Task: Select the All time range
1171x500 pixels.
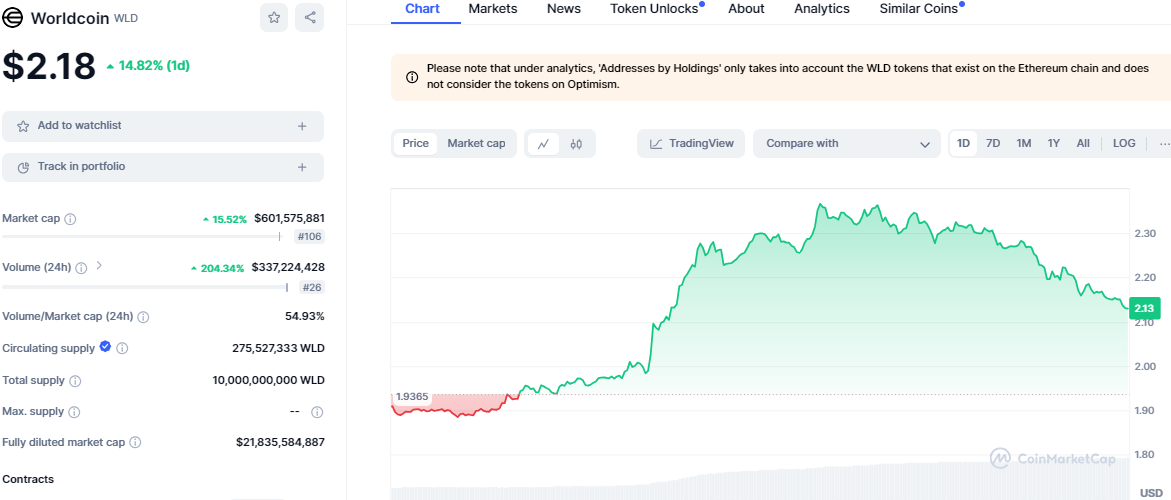Action: click(x=1083, y=143)
